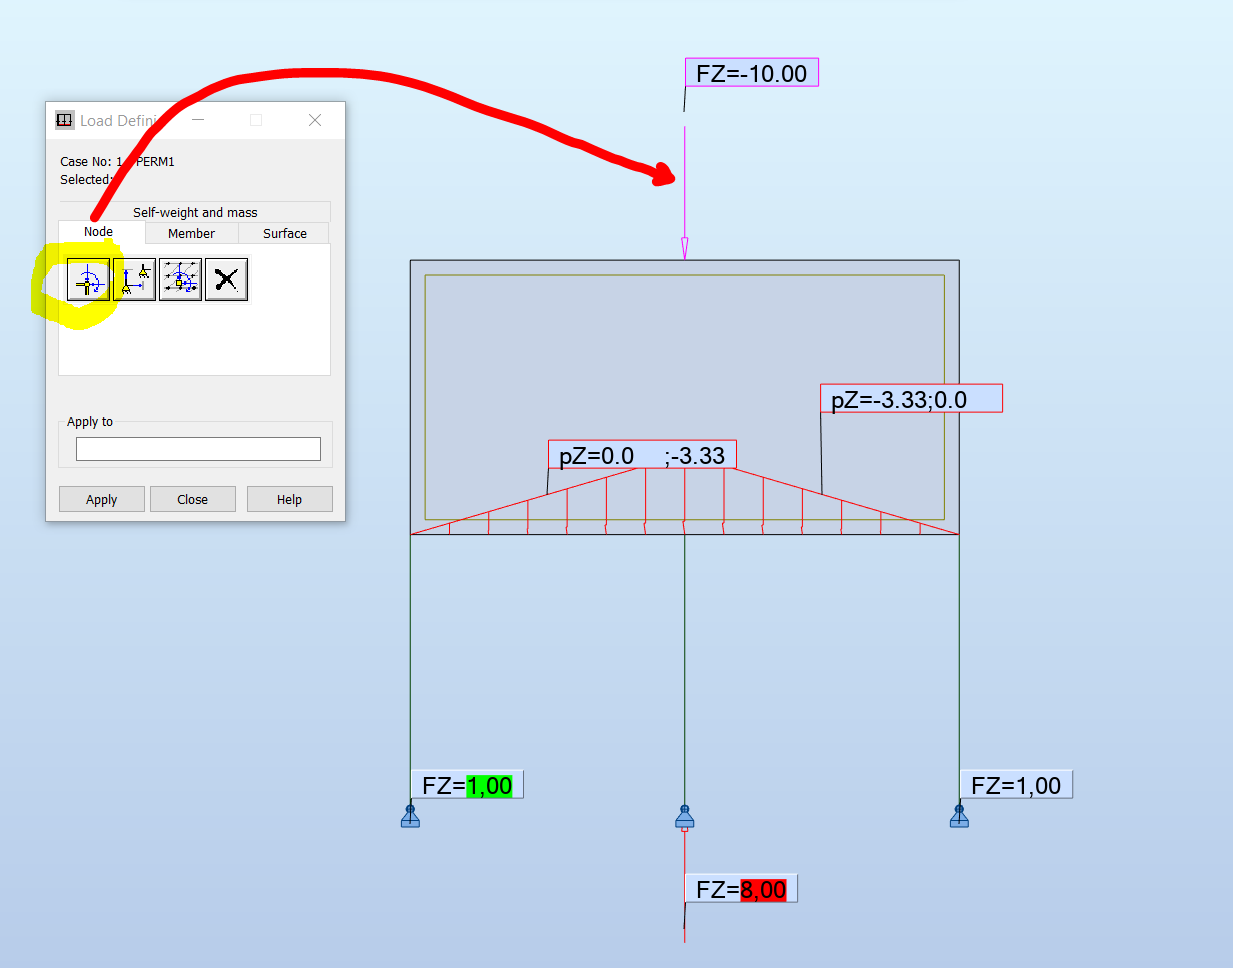Select the highlighted nodal force tool
1233x968 pixels.
tap(87, 280)
